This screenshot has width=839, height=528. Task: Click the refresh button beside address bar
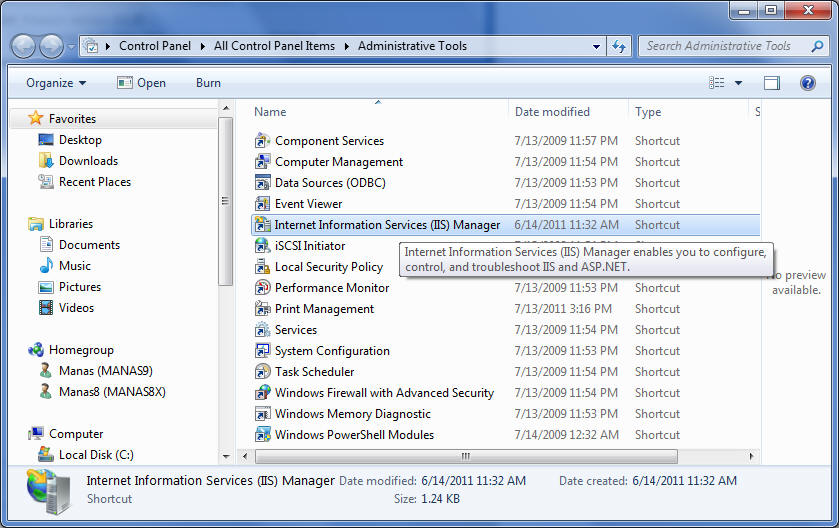click(x=619, y=47)
